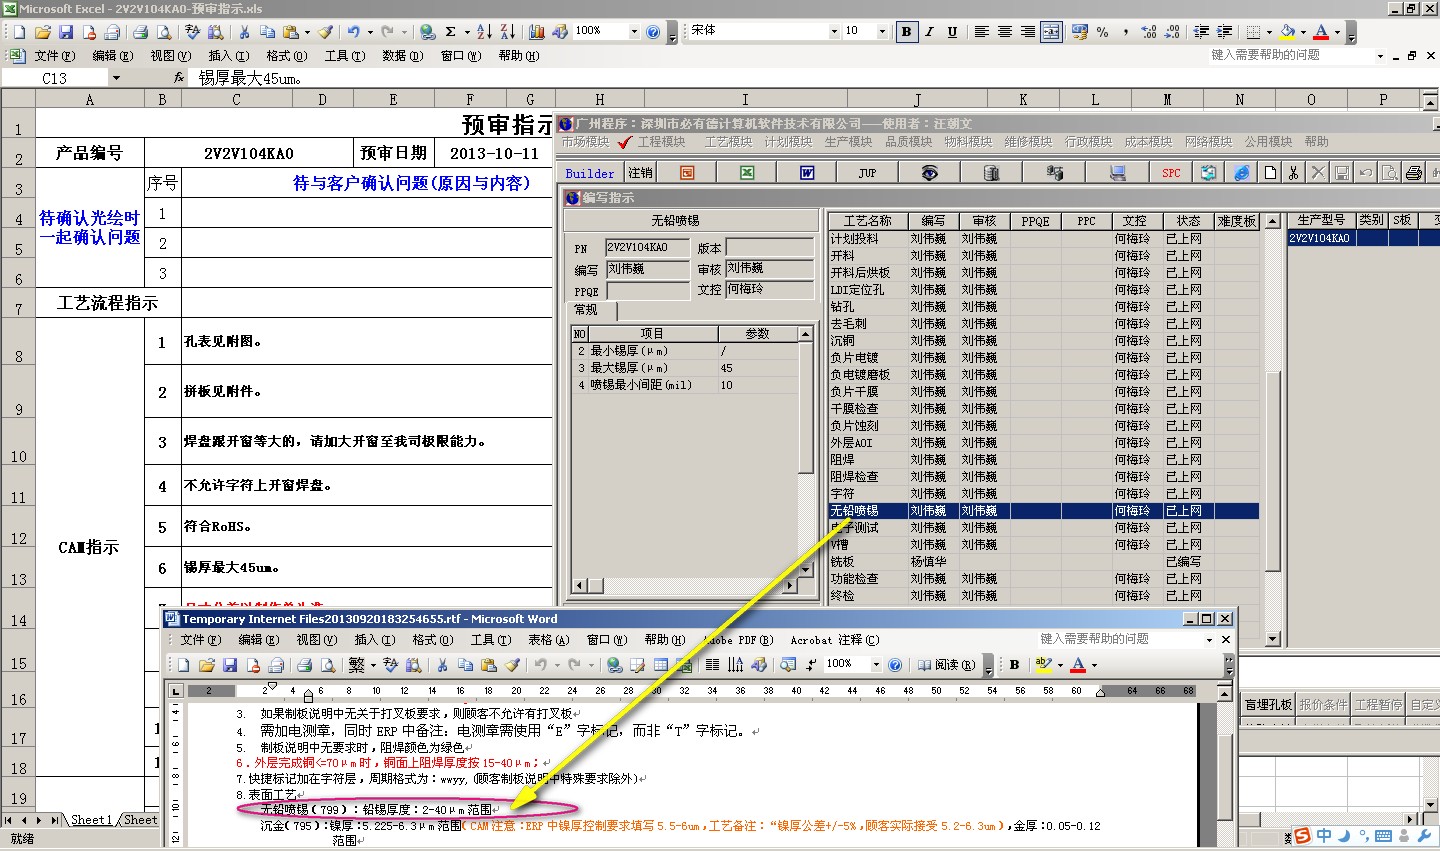Viewport: 1440px width, 851px height.
Task: Click the Excel export icon in ERP toolbar
Action: click(747, 173)
